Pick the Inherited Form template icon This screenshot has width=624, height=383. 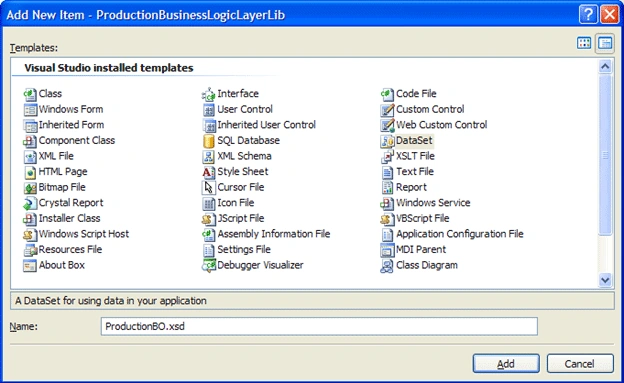(x=30, y=125)
